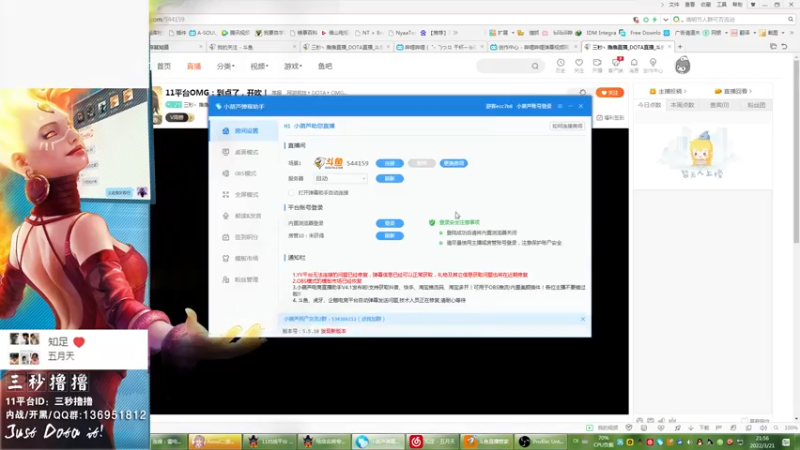Image resolution: width=800 pixels, height=450 pixels.
Task: Open the 房间设置 sidebar item in the danmaku helper
Action: 243,131
